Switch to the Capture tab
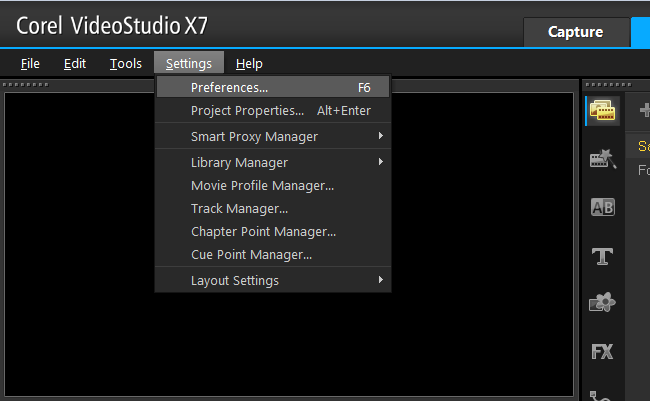The height and width of the screenshot is (401, 650). pyautogui.click(x=576, y=32)
